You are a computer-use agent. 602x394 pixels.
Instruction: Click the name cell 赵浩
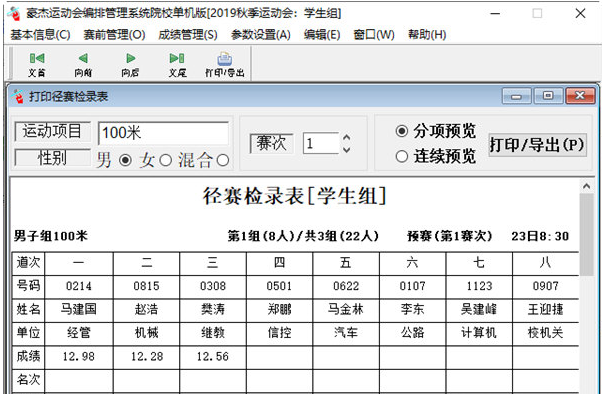pyautogui.click(x=146, y=310)
